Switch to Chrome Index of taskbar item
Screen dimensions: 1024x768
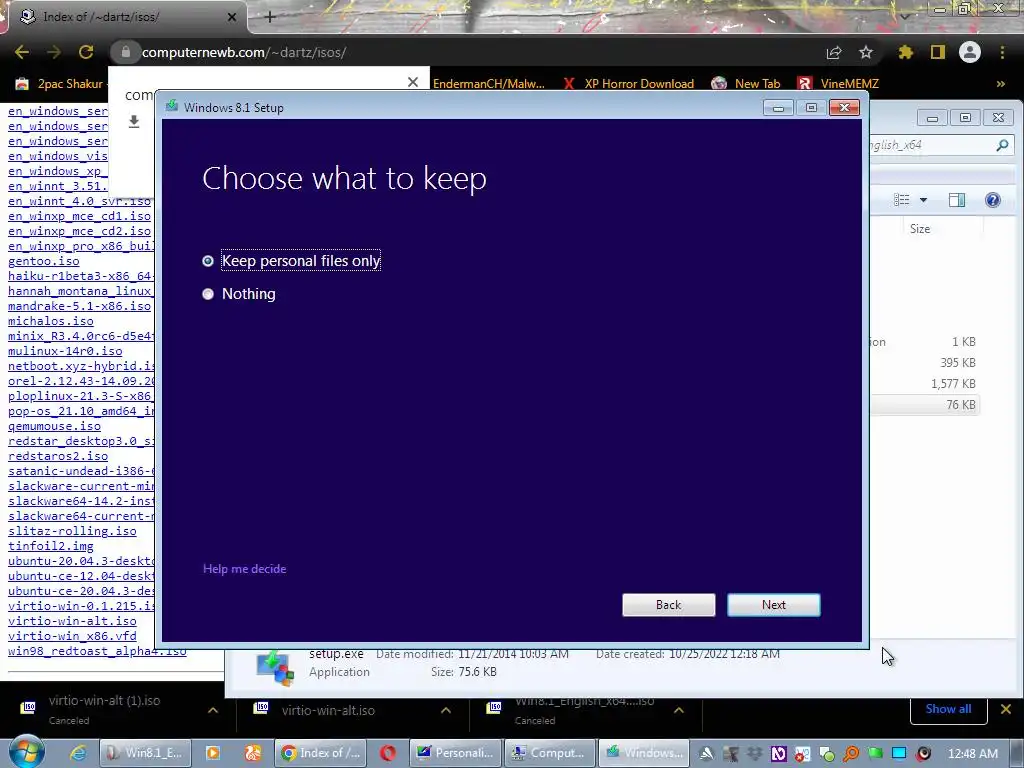[320, 753]
